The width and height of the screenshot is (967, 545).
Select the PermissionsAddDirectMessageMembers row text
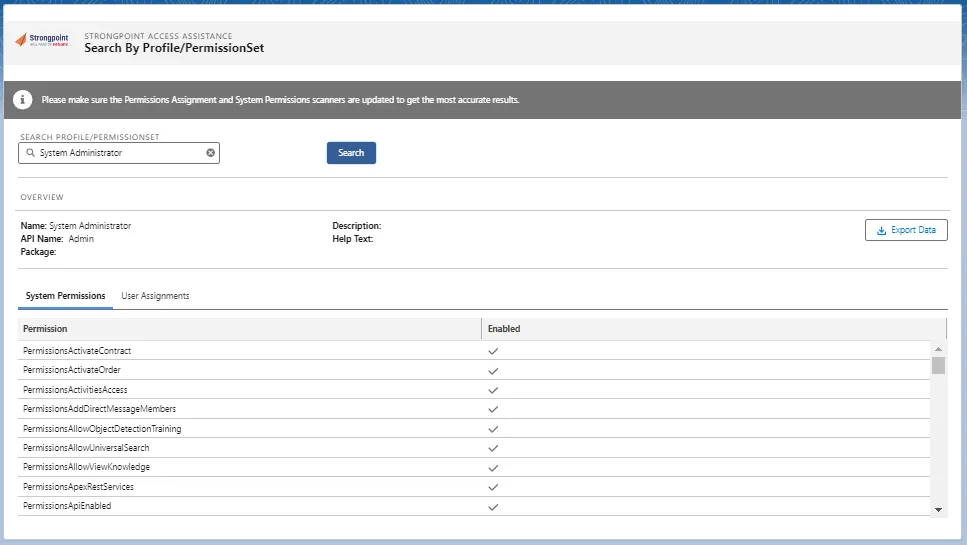click(99, 409)
